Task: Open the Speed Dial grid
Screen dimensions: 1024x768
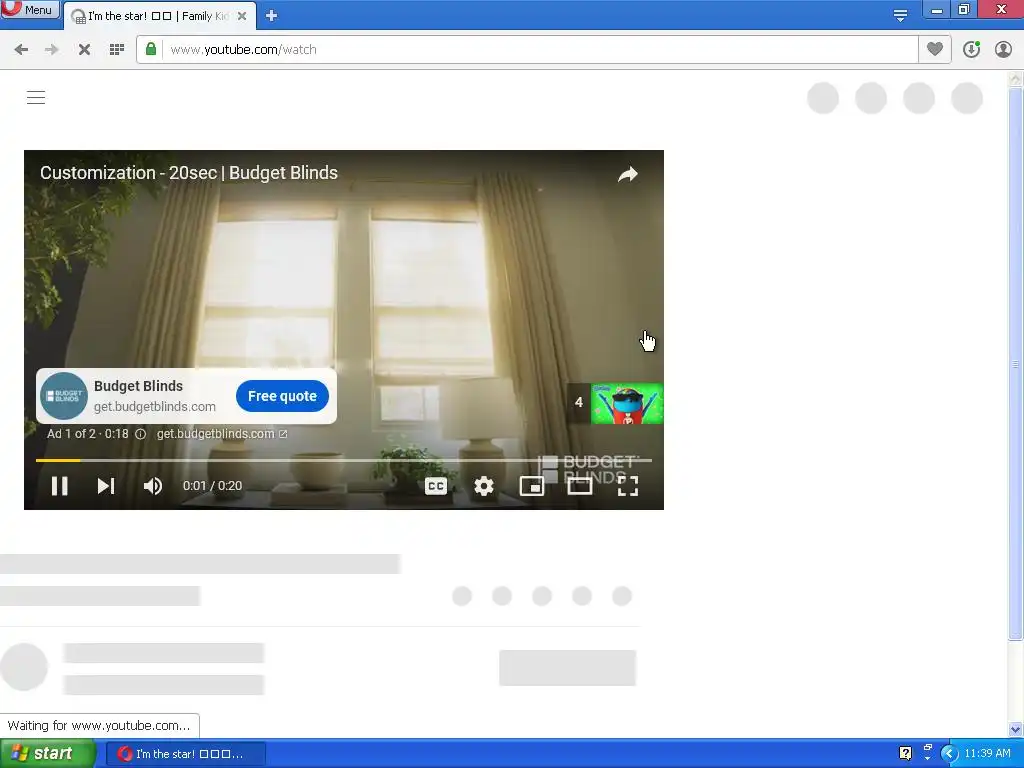Action: pyautogui.click(x=117, y=50)
